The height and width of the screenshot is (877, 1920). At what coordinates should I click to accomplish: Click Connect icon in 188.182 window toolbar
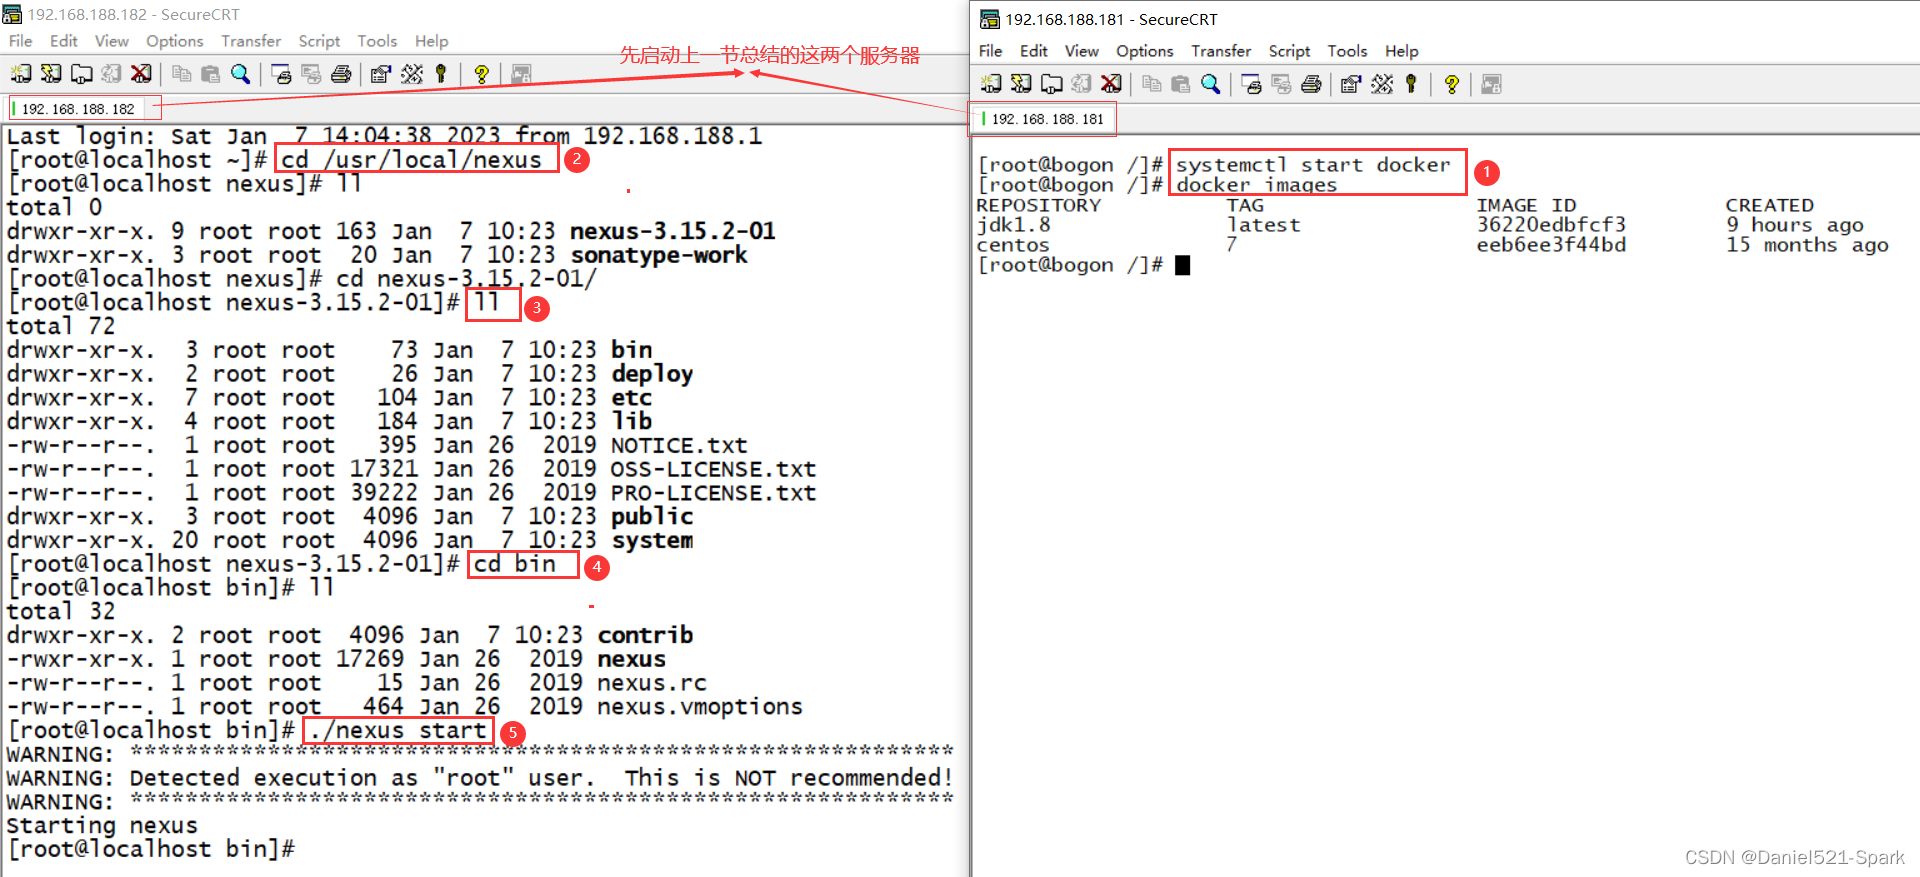pos(21,73)
